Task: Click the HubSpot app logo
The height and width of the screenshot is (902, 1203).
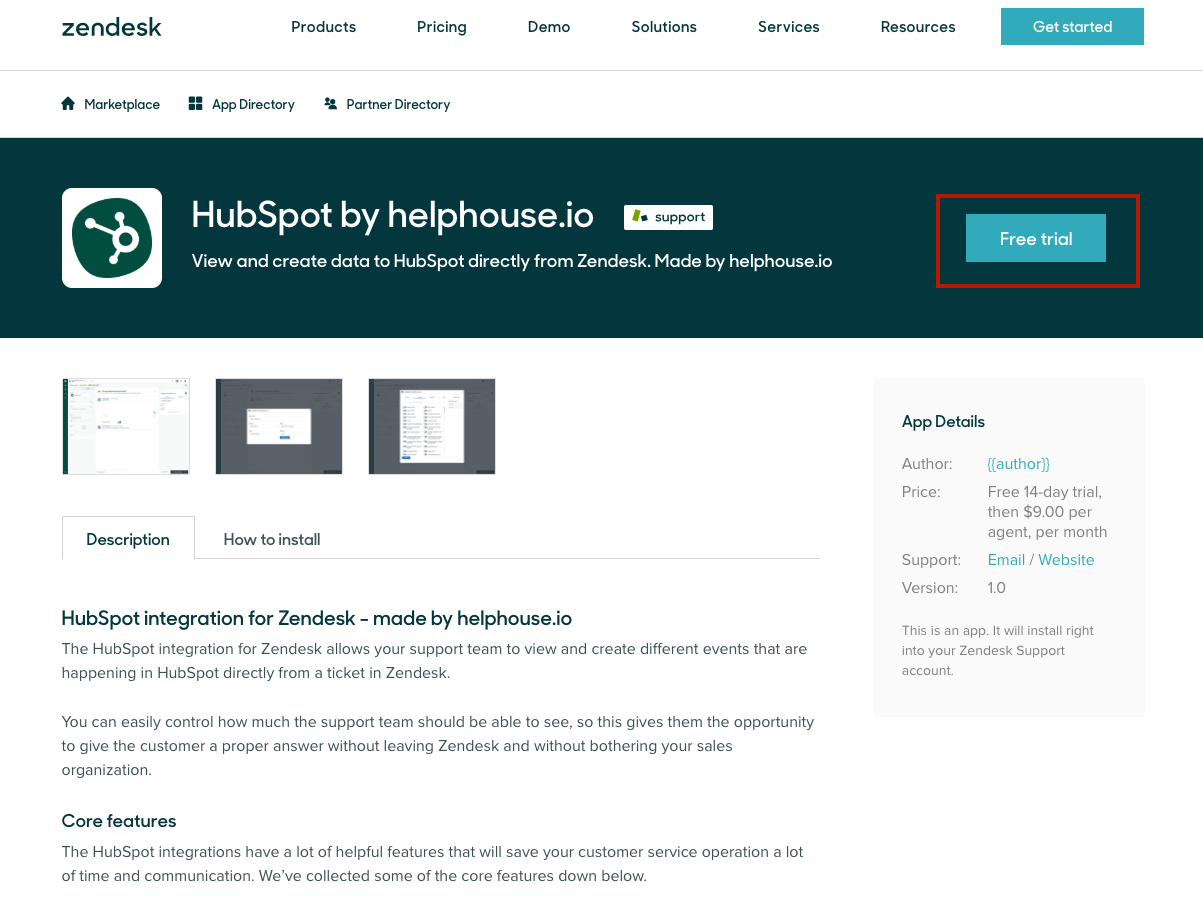Action: coord(112,238)
